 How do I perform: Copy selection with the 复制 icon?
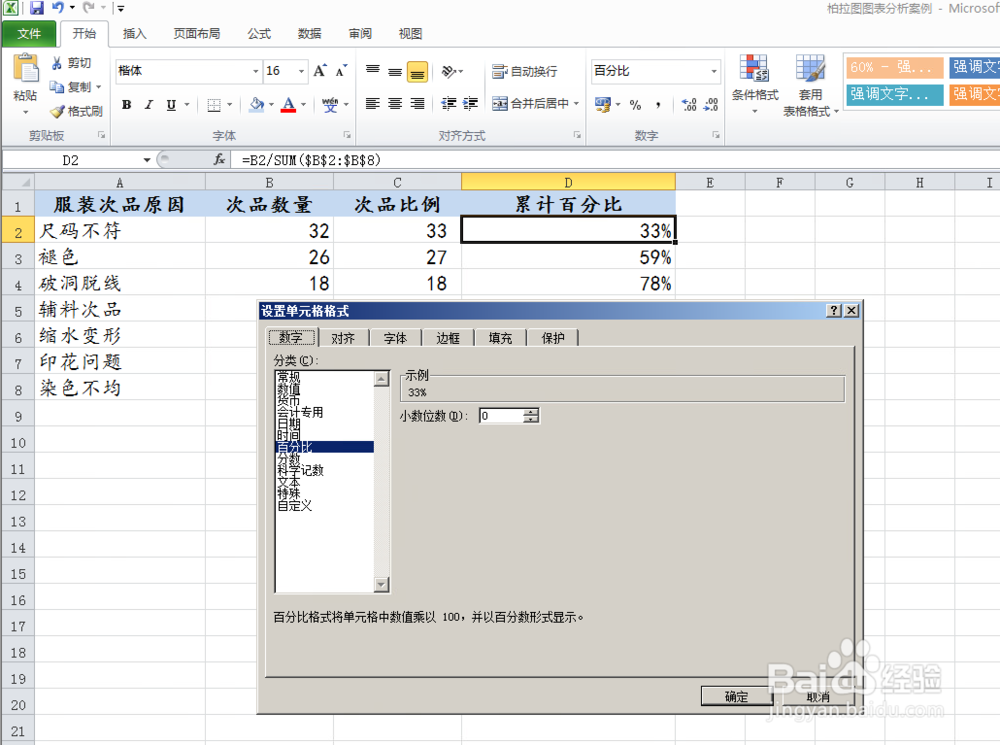[57, 87]
